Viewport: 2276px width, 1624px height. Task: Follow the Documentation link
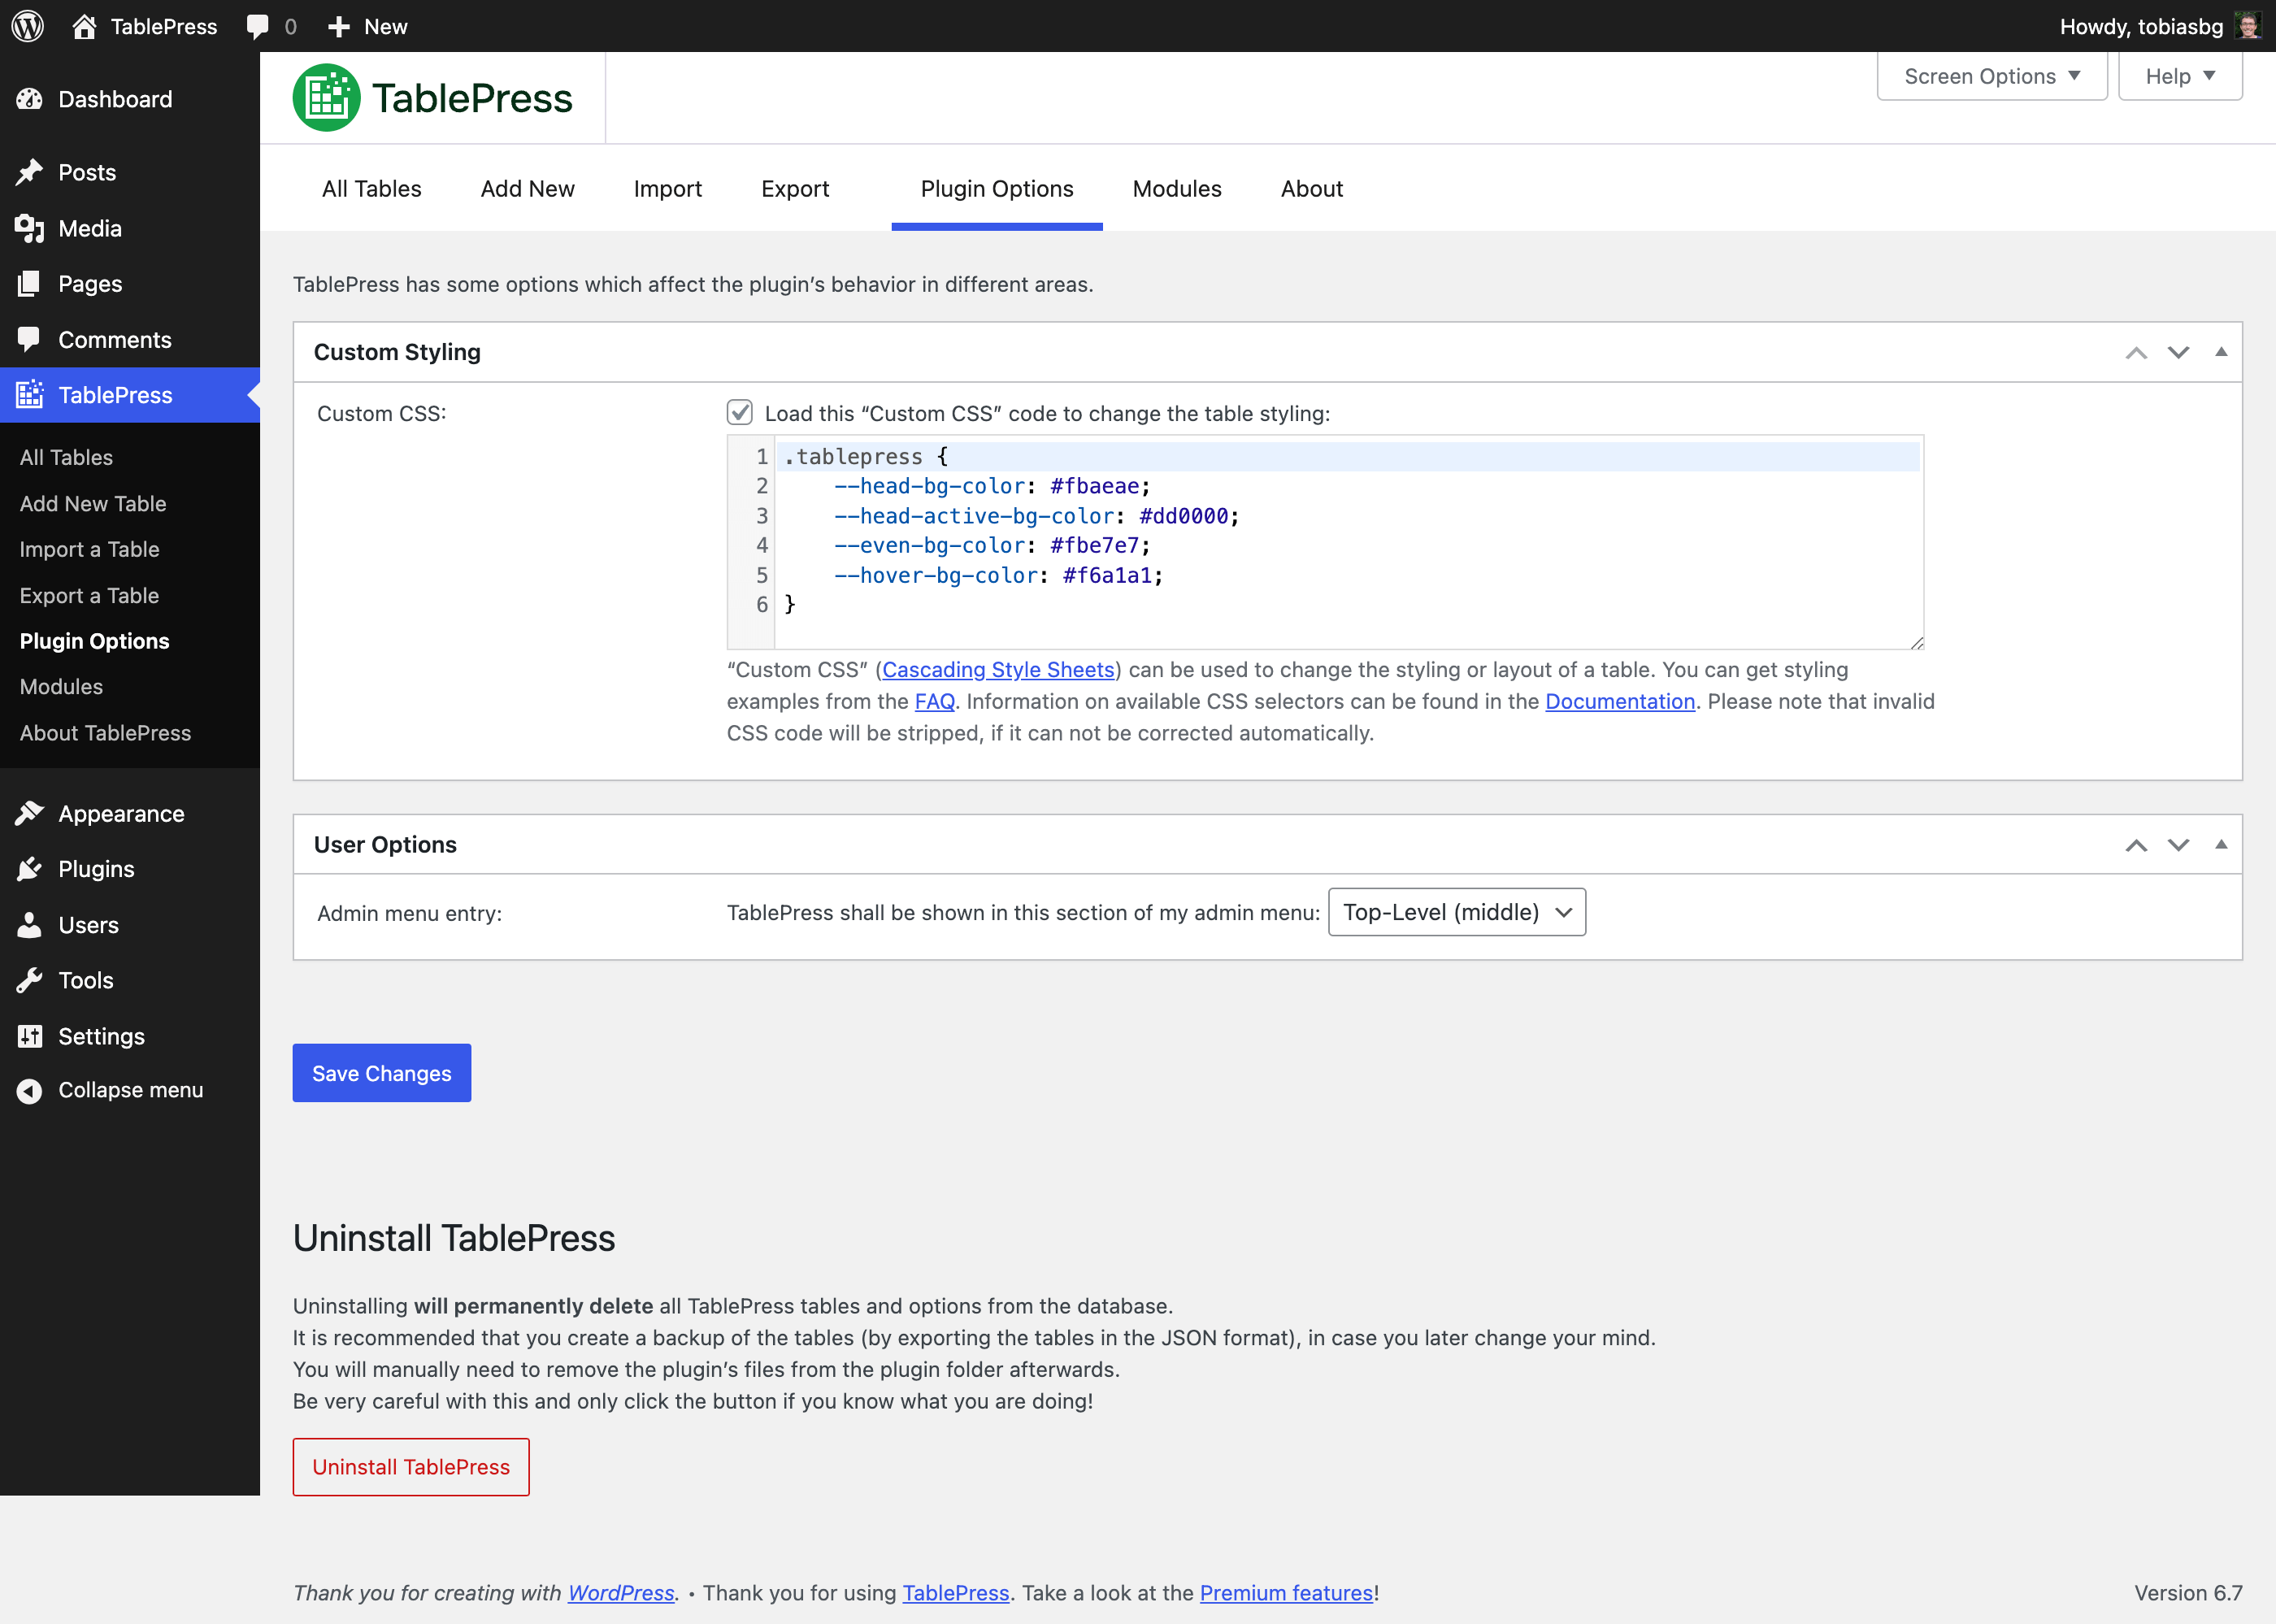tap(1620, 701)
